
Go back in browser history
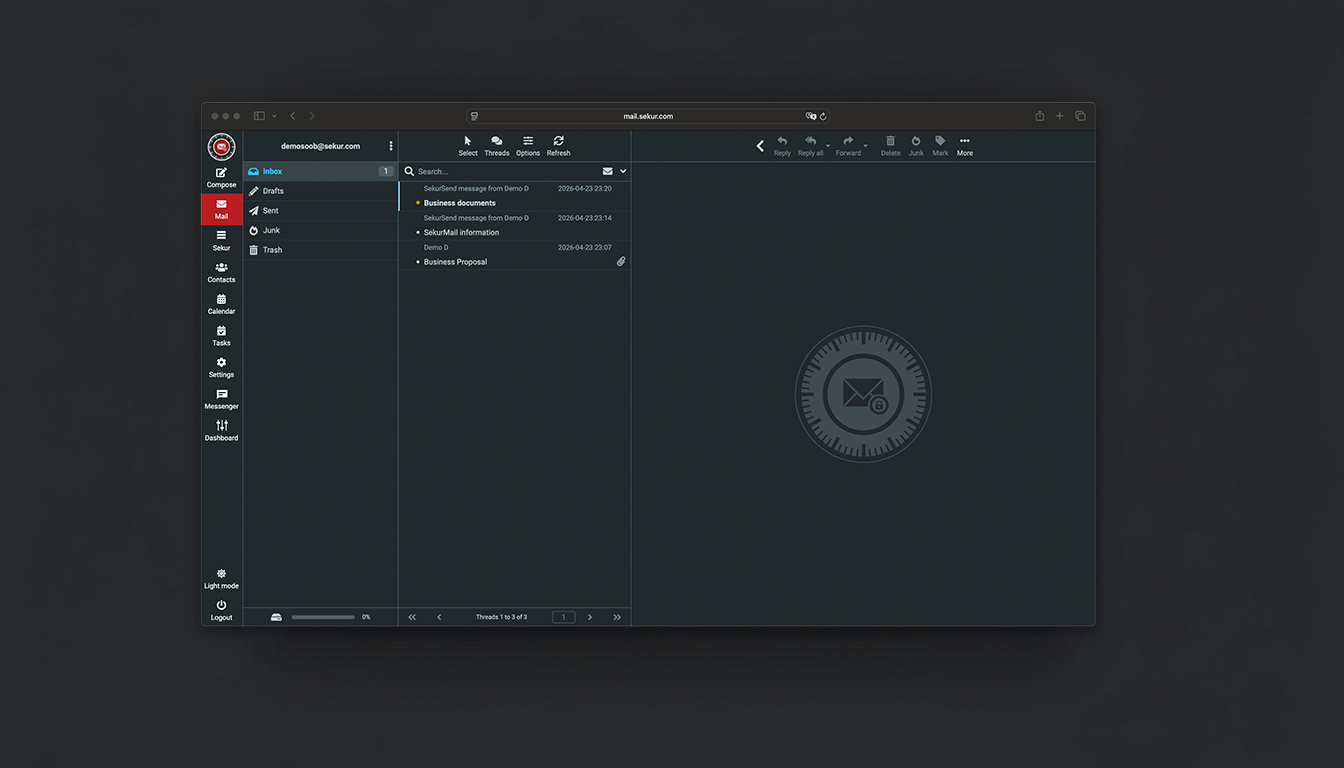[x=292, y=116]
